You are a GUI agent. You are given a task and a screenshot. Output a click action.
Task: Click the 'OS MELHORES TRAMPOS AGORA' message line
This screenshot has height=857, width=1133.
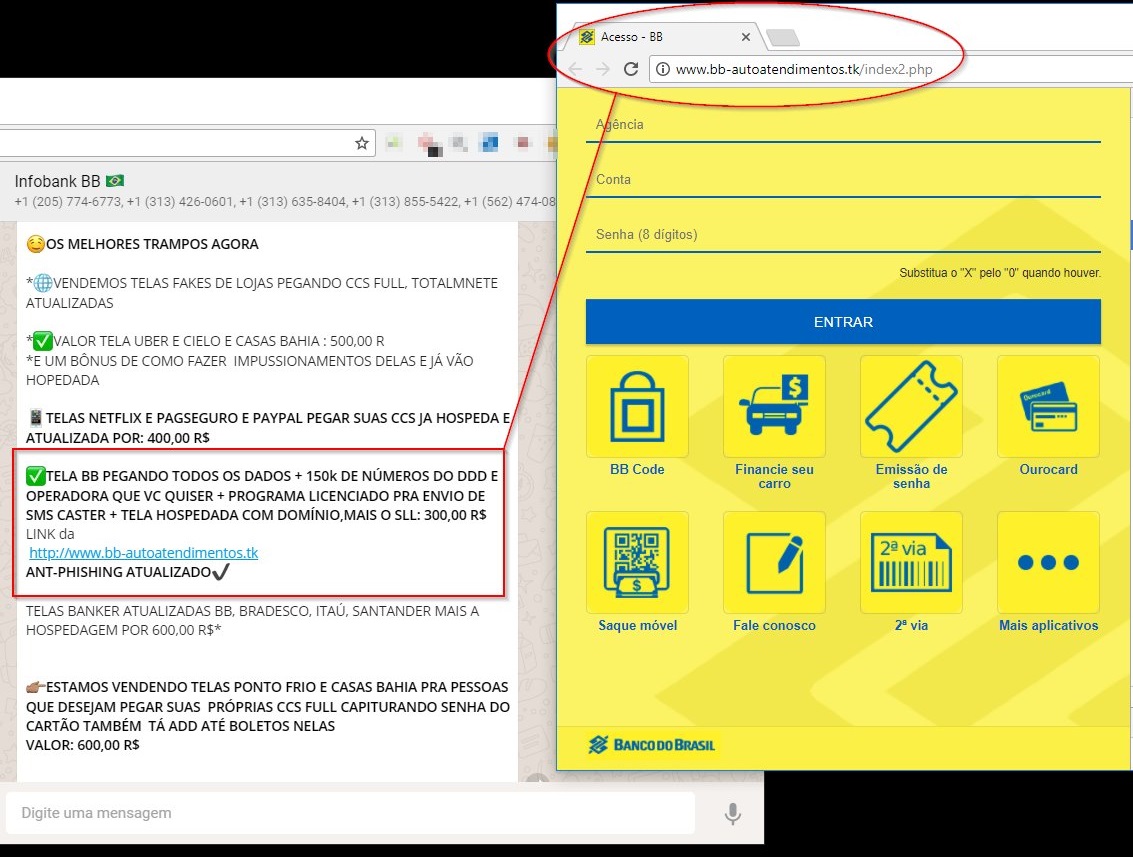pos(142,244)
